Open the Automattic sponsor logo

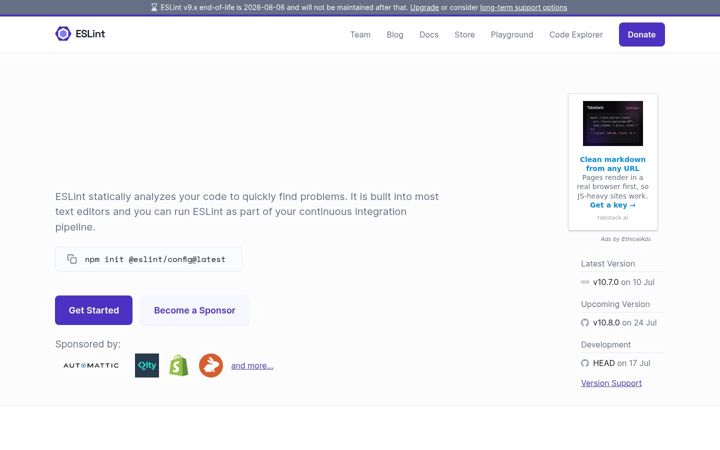click(x=91, y=366)
